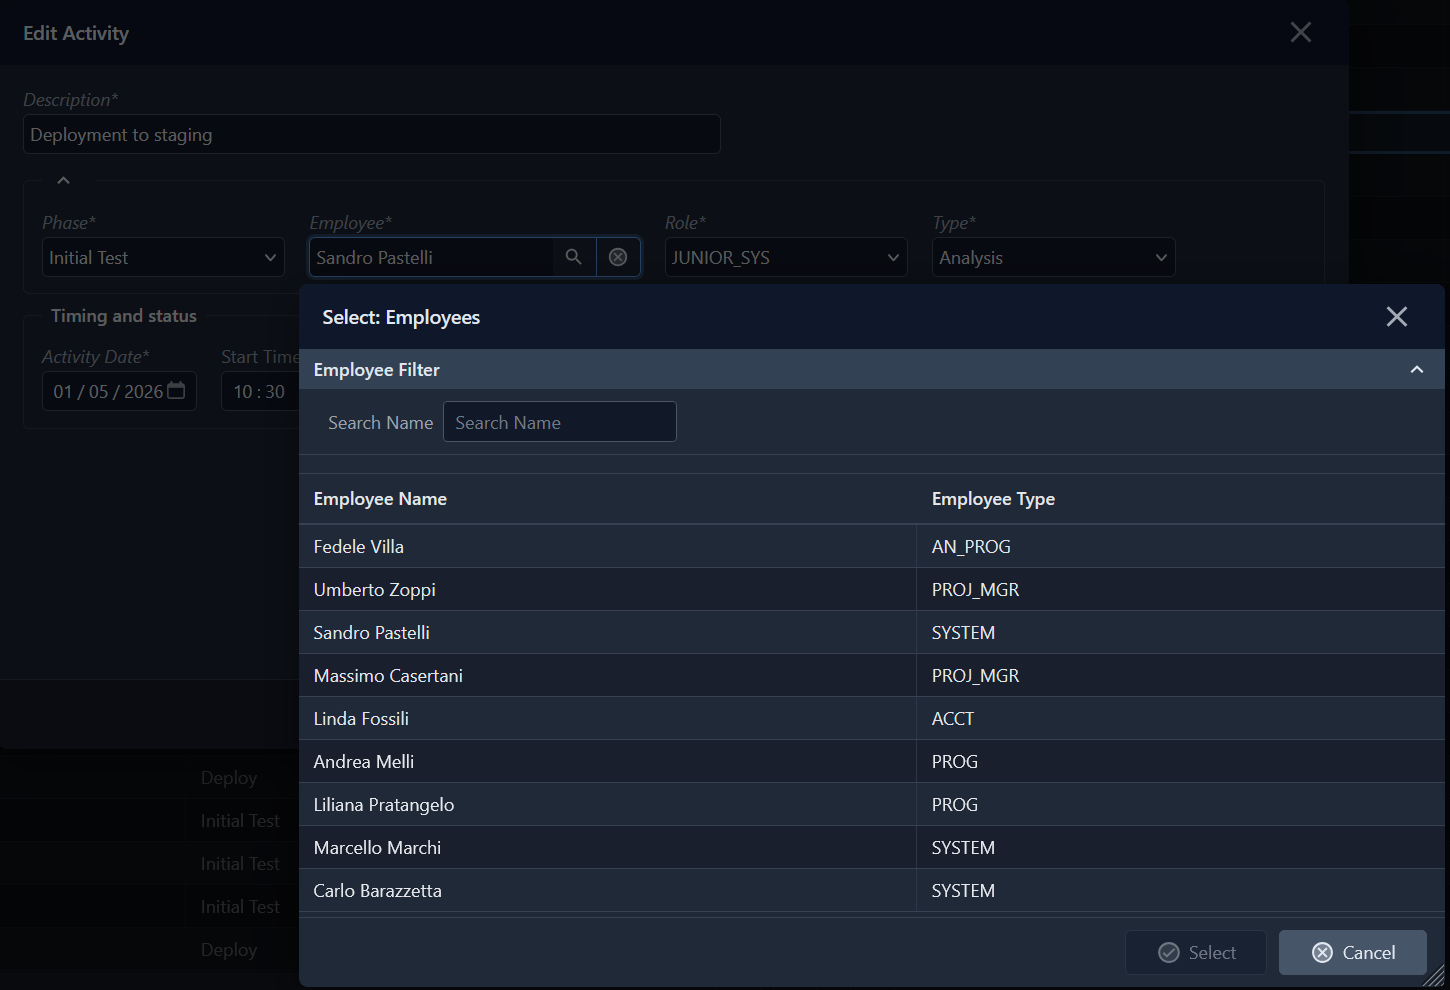
Task: Collapse the Employee Filter panel
Action: (1416, 370)
